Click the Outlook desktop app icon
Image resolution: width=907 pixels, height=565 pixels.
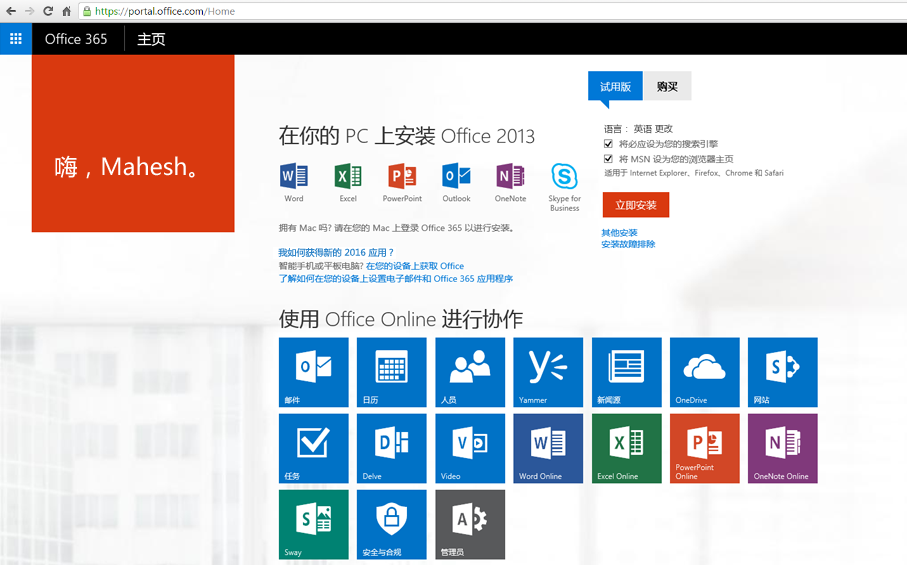[x=456, y=176]
